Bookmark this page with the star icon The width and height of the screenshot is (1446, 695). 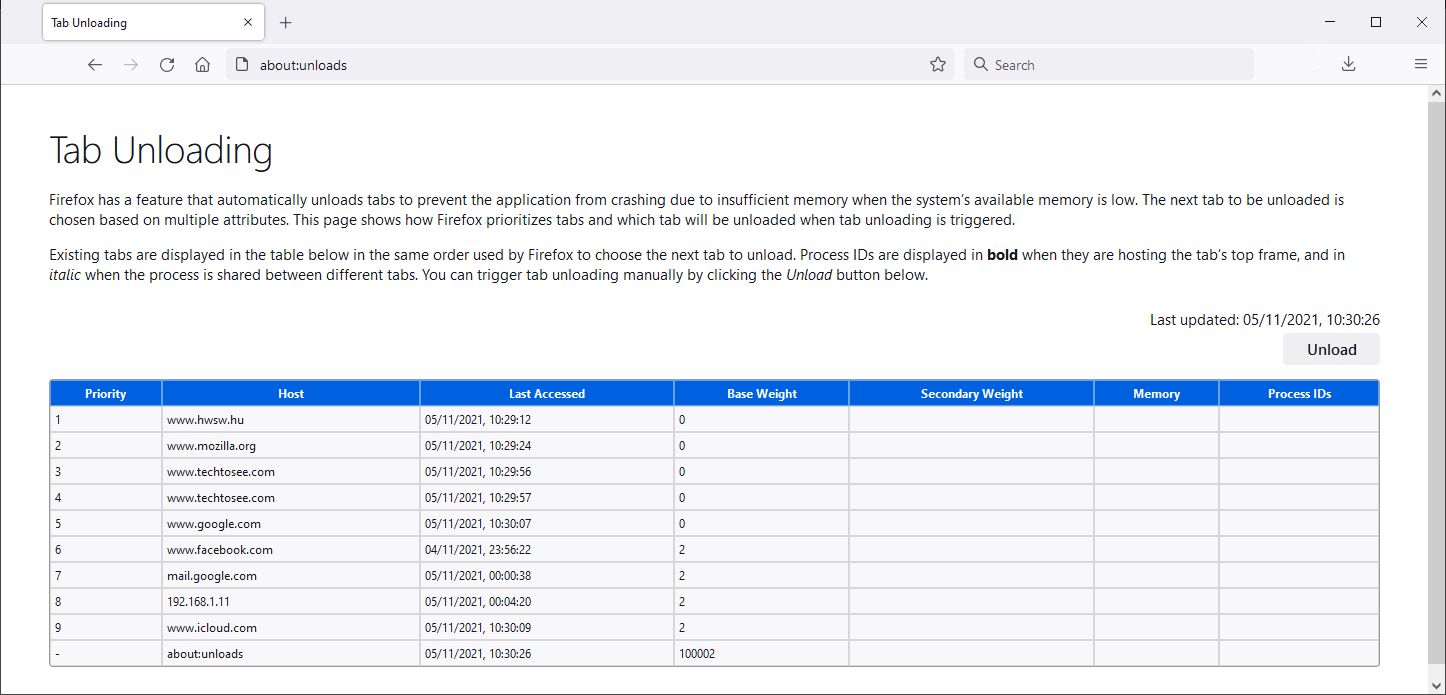tap(938, 65)
